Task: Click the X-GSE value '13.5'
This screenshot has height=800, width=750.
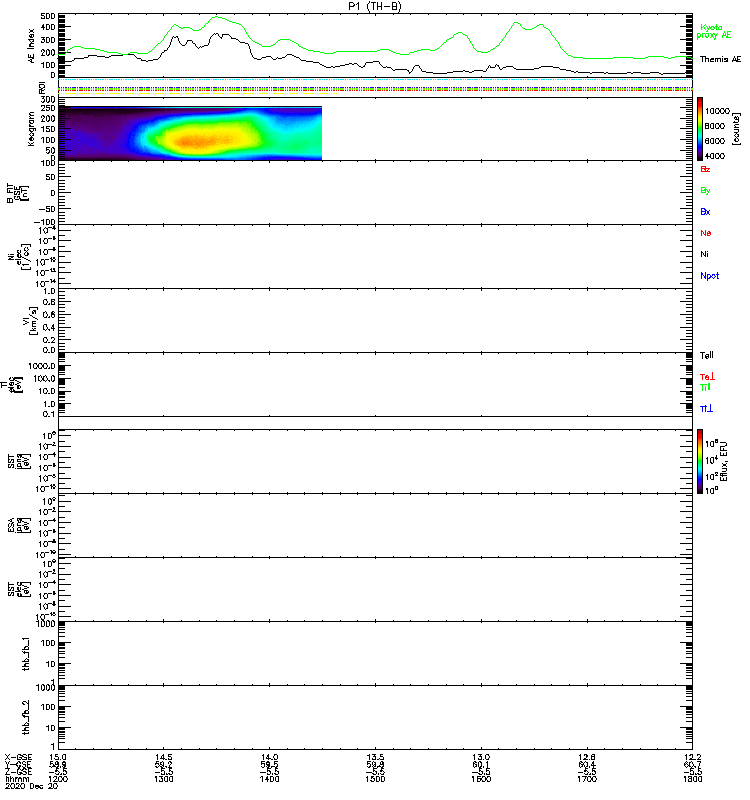Action: pyautogui.click(x=375, y=757)
